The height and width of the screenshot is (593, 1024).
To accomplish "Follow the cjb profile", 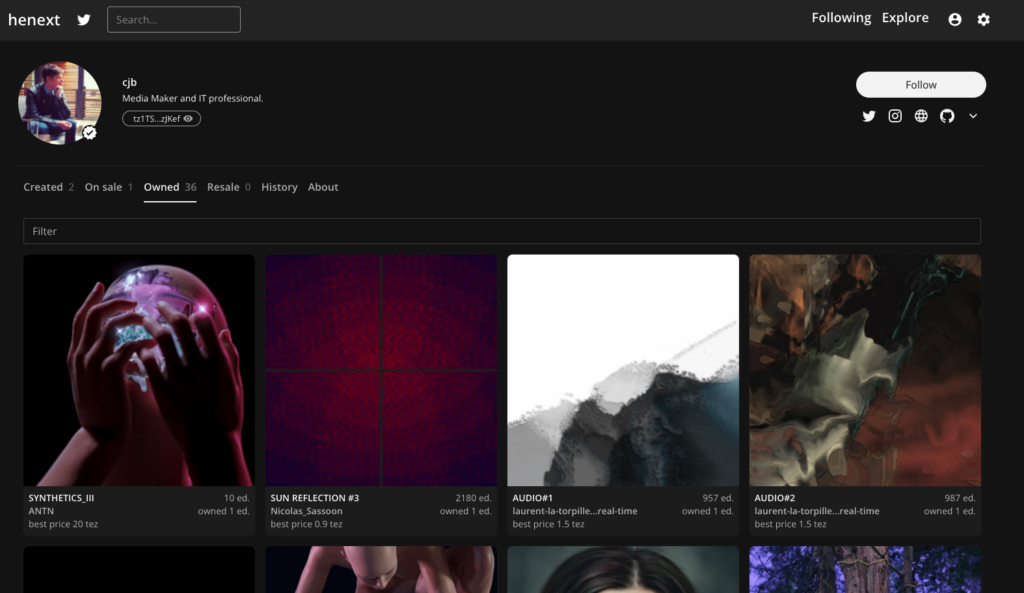I will pos(921,85).
